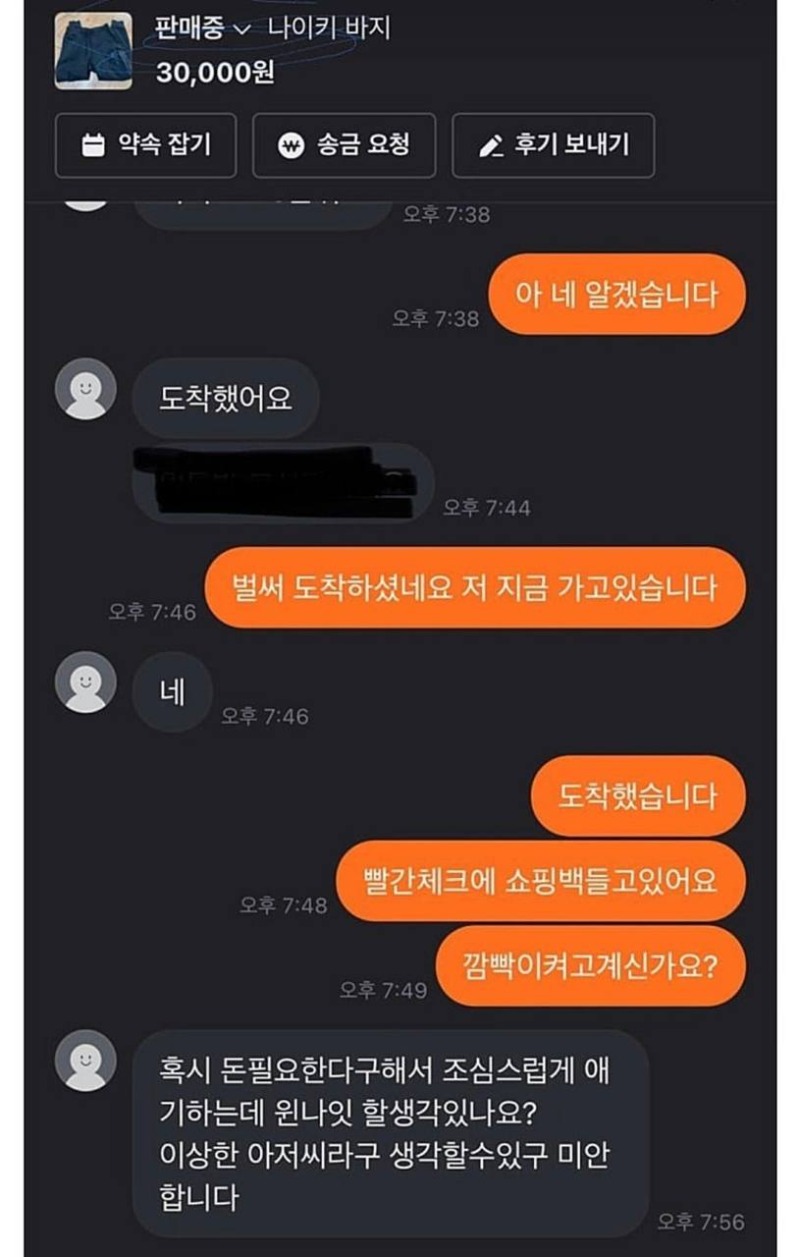Open profile avatar beside 네 message

coord(85,682)
